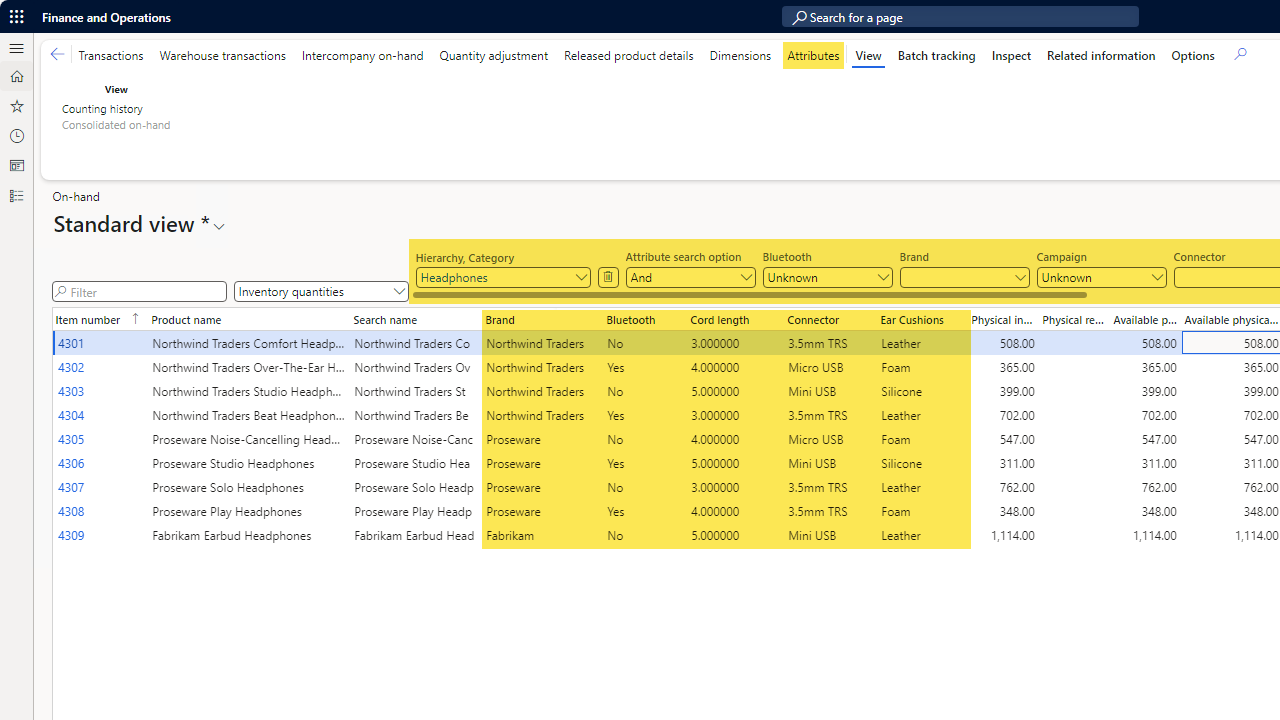
Task: Open item 4308 link
Action: coord(71,512)
